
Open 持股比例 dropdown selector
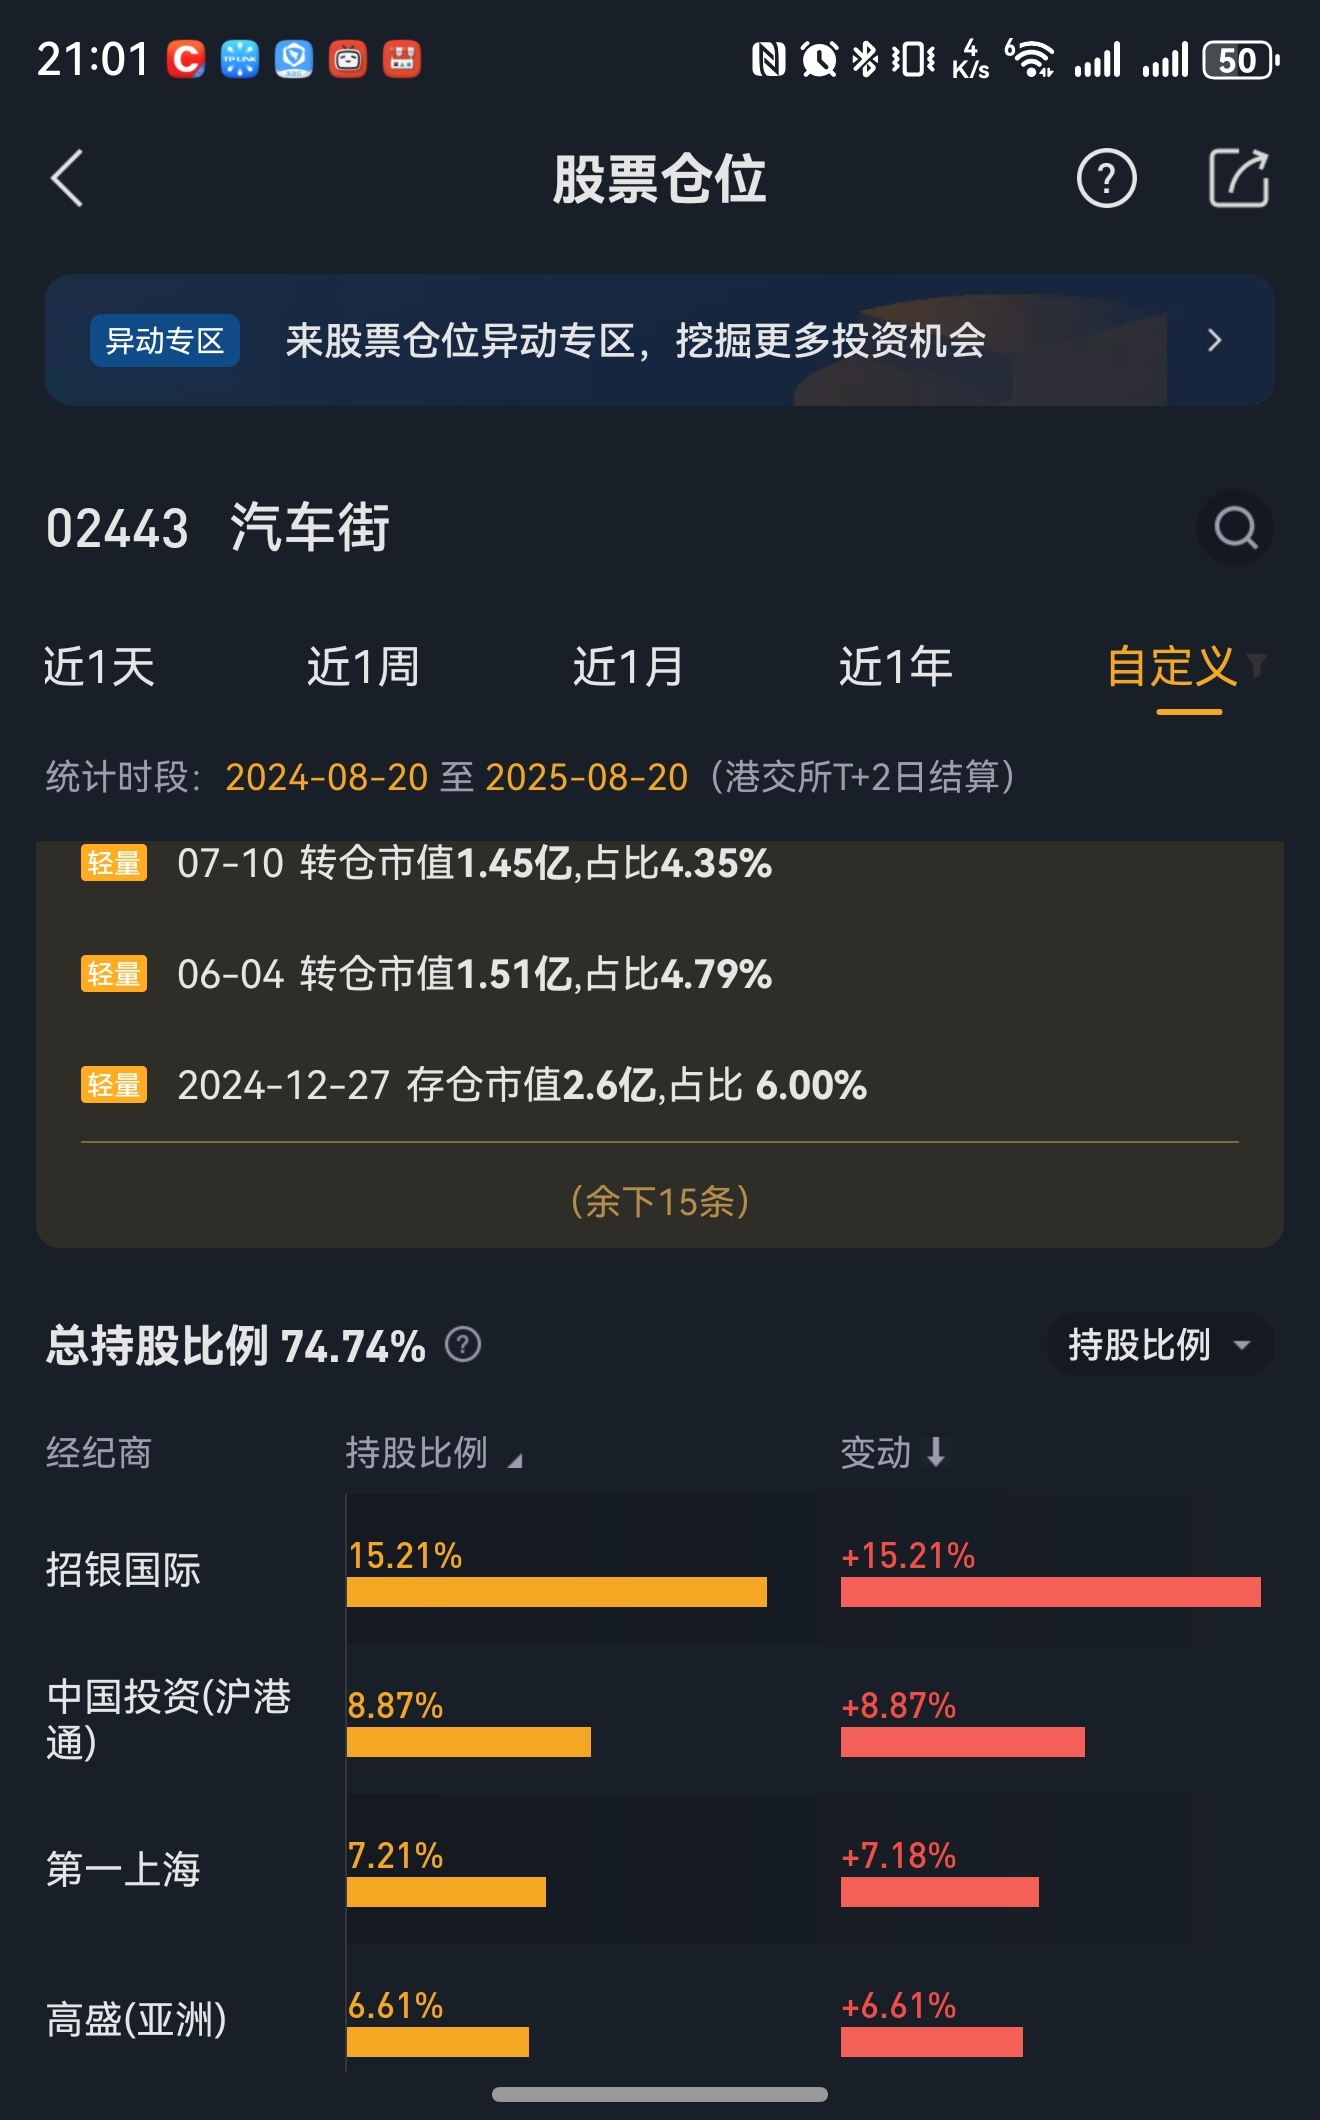(x=1160, y=1344)
